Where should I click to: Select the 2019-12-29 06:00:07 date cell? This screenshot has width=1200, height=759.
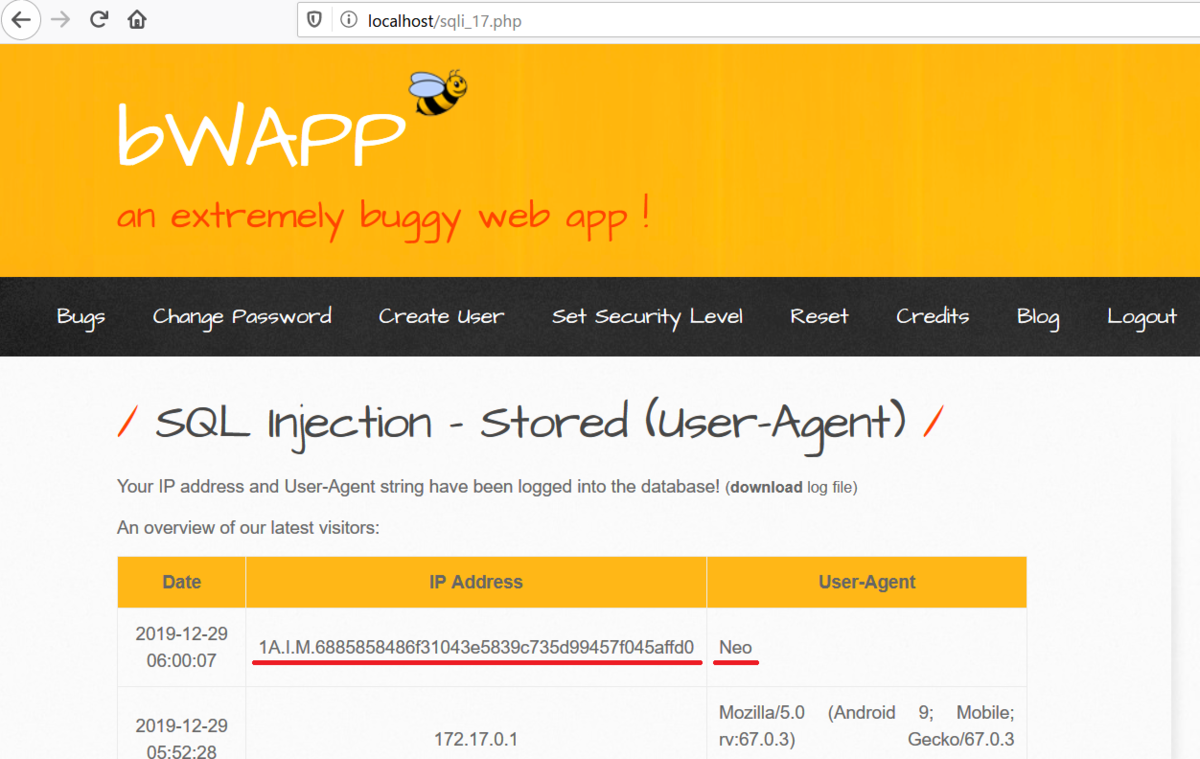(182, 647)
